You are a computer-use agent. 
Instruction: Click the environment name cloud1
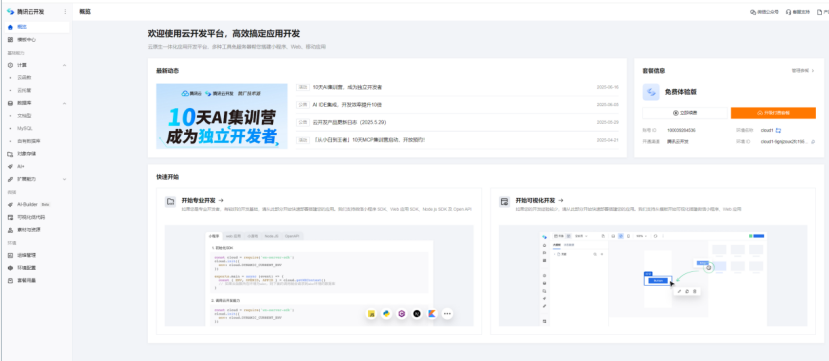coord(767,130)
